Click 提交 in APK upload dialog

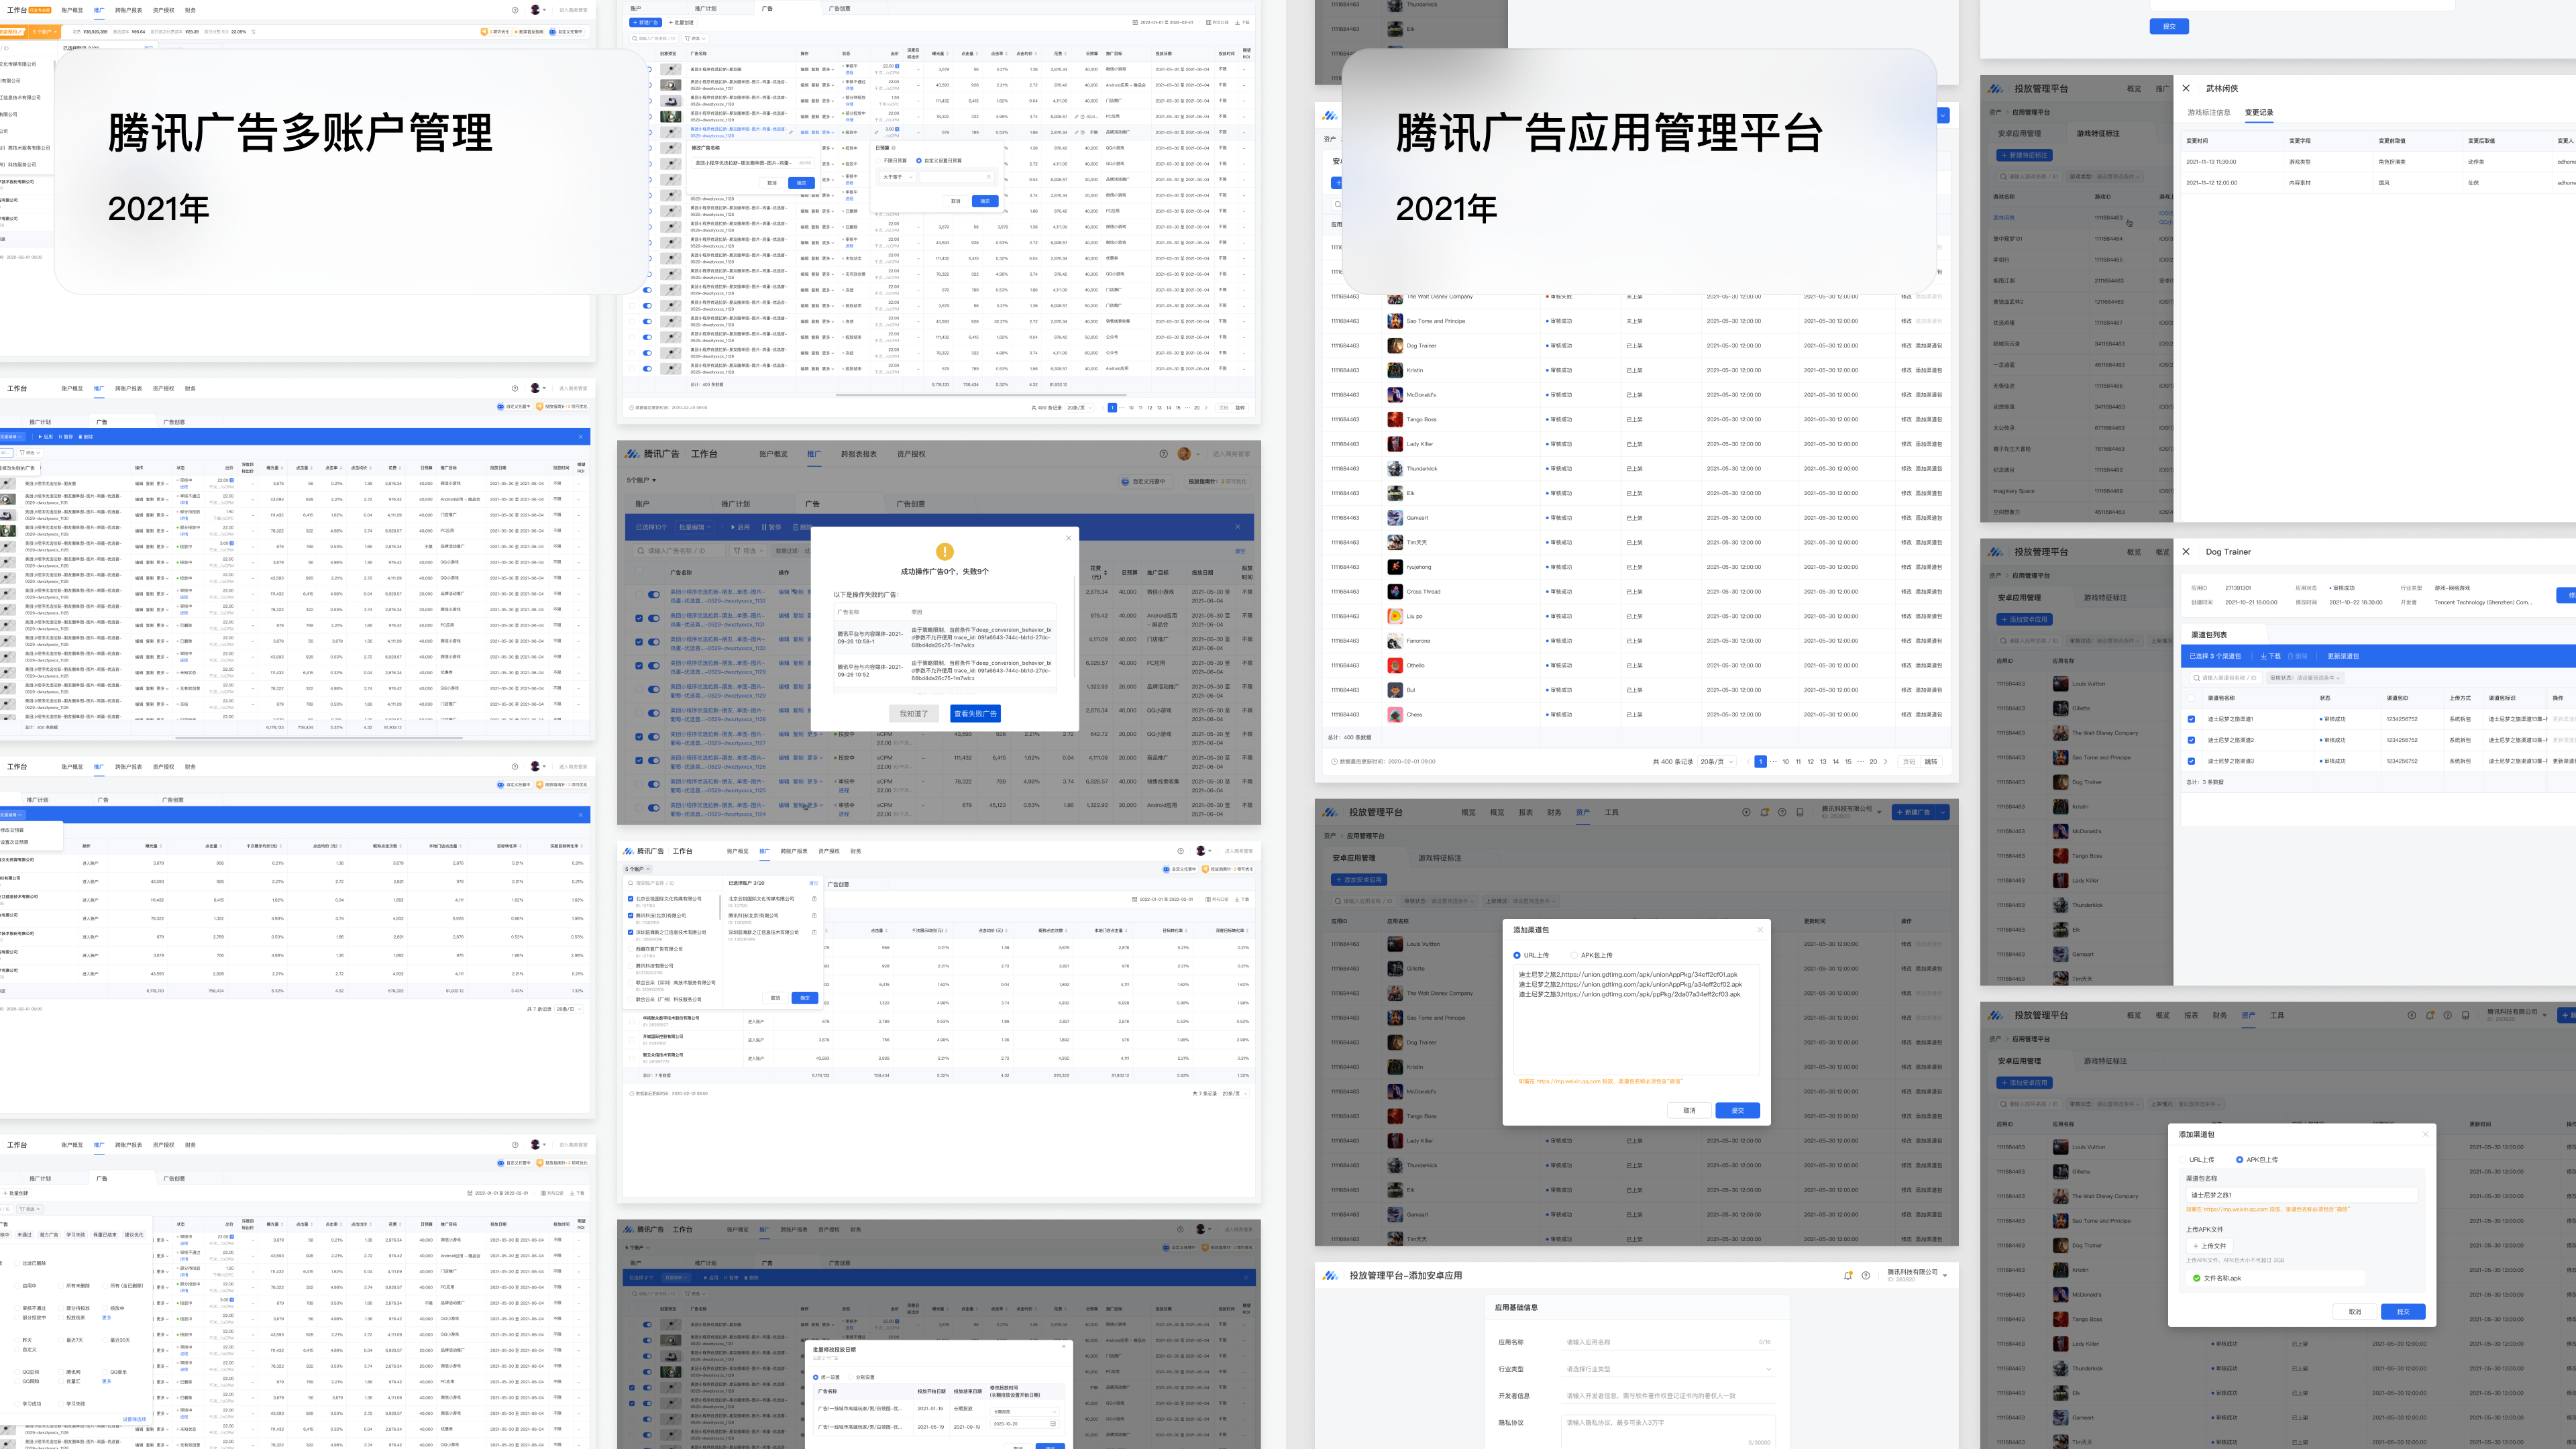click(2403, 1311)
